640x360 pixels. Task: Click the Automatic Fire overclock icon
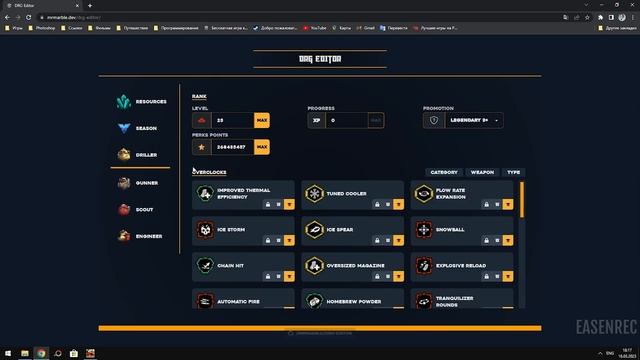[x=205, y=301]
